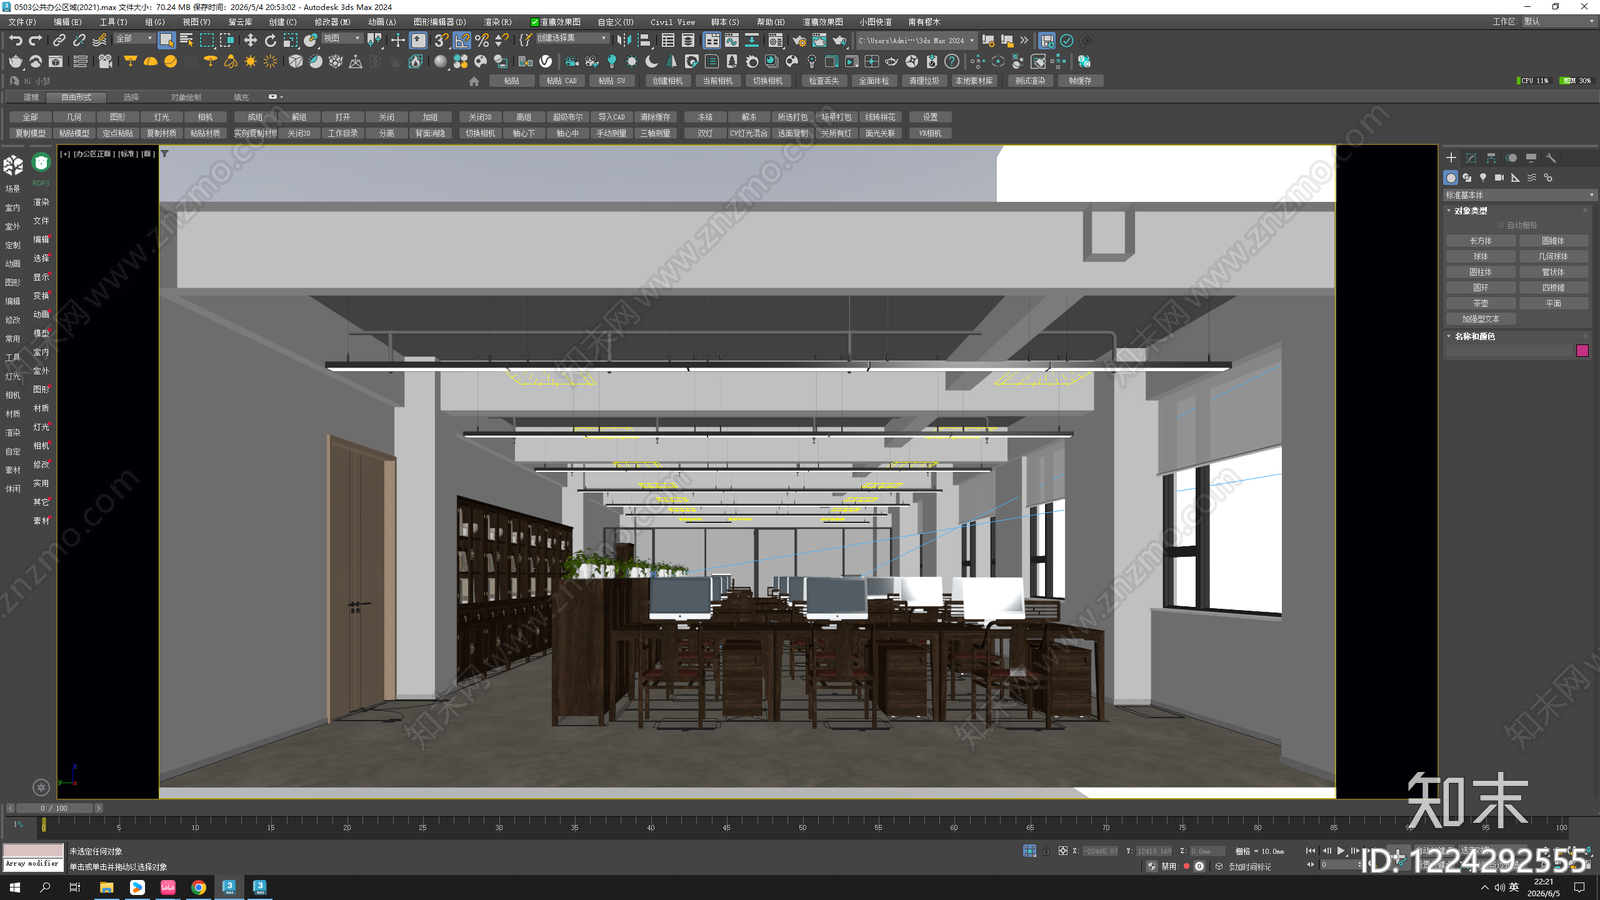Click the 0 / 100 time slider handle

(x=54, y=808)
